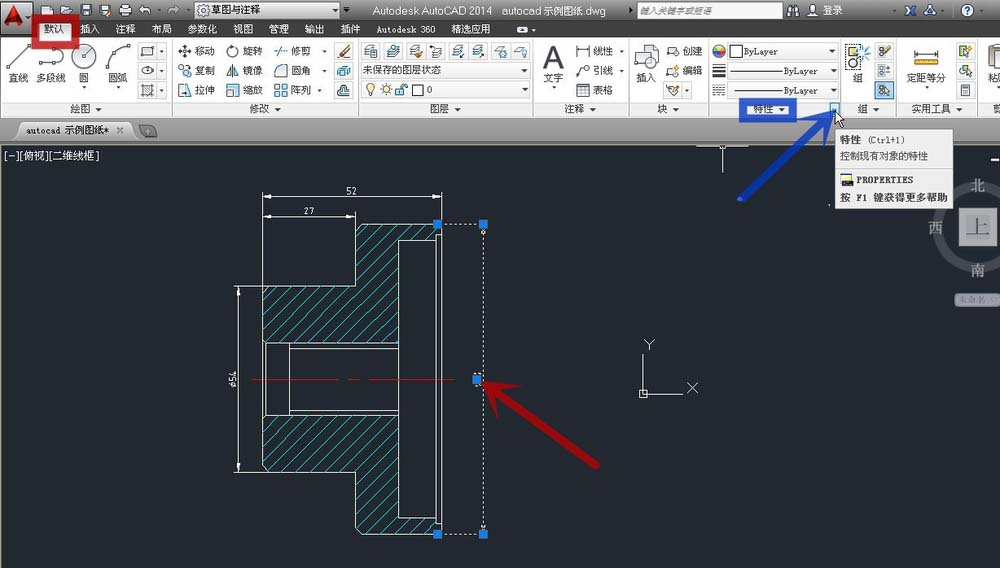The height and width of the screenshot is (568, 1000).
Task: Click the Explode icon beside 圆角
Action: 343,70
